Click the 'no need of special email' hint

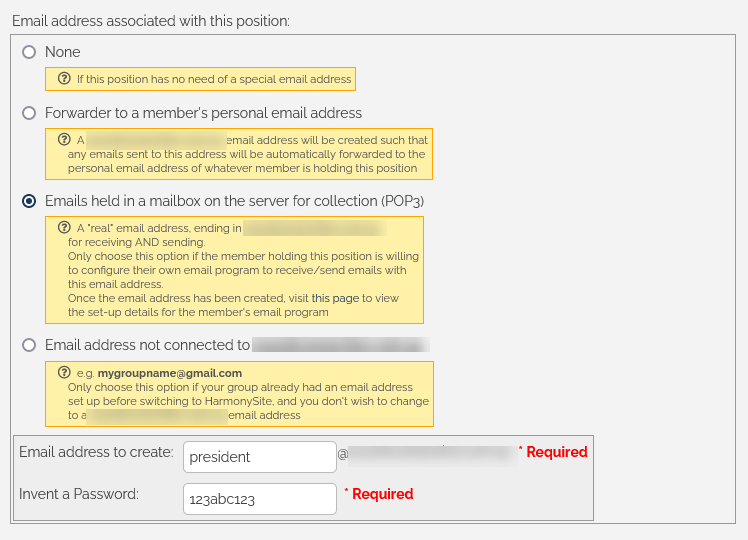tap(214, 79)
